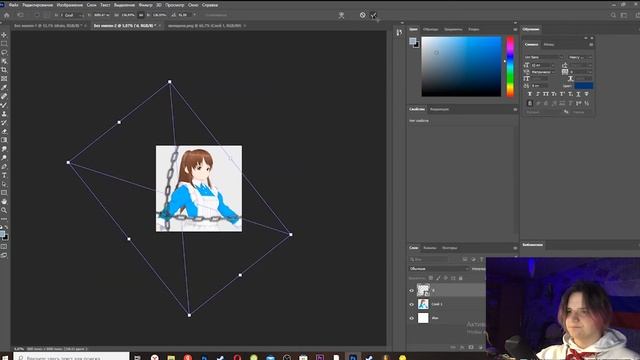Open the Color panel options menu
The width and height of the screenshot is (640, 360).
(515, 29)
